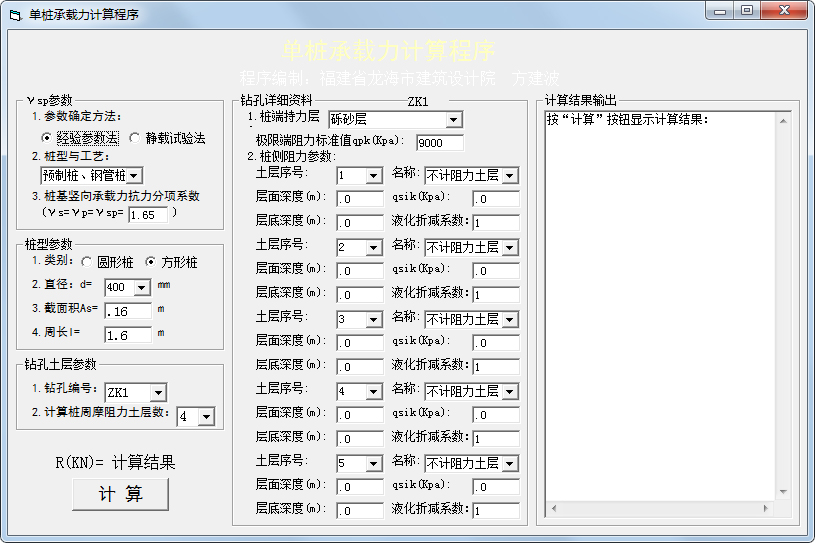Choose 圆形桩 pile type option

tap(87, 262)
